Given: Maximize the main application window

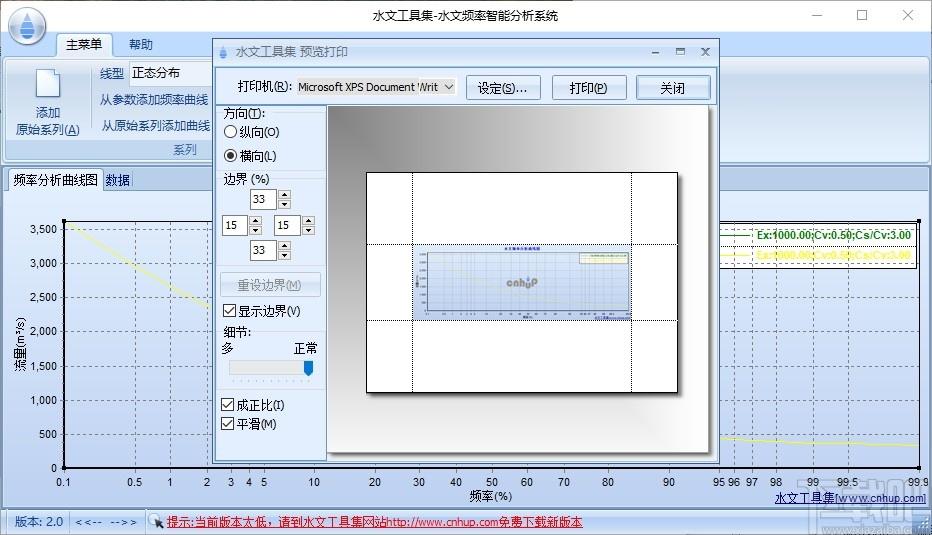Looking at the screenshot, I should click(862, 15).
